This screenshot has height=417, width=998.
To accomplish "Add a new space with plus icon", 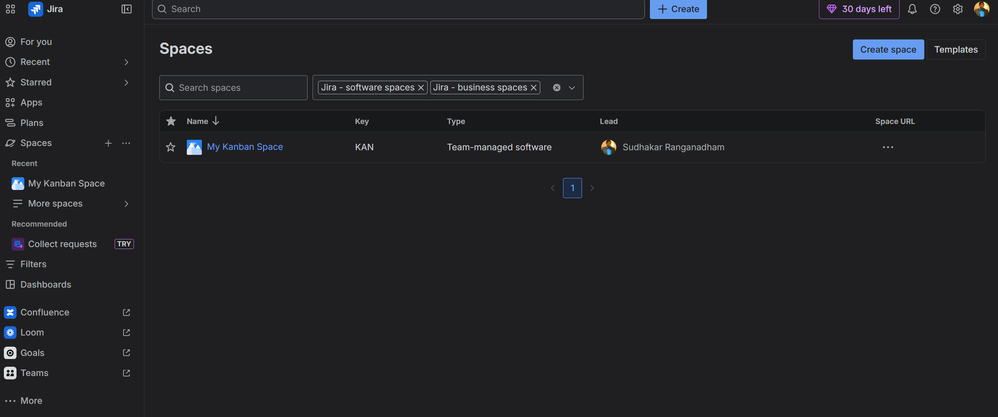I will coord(108,143).
